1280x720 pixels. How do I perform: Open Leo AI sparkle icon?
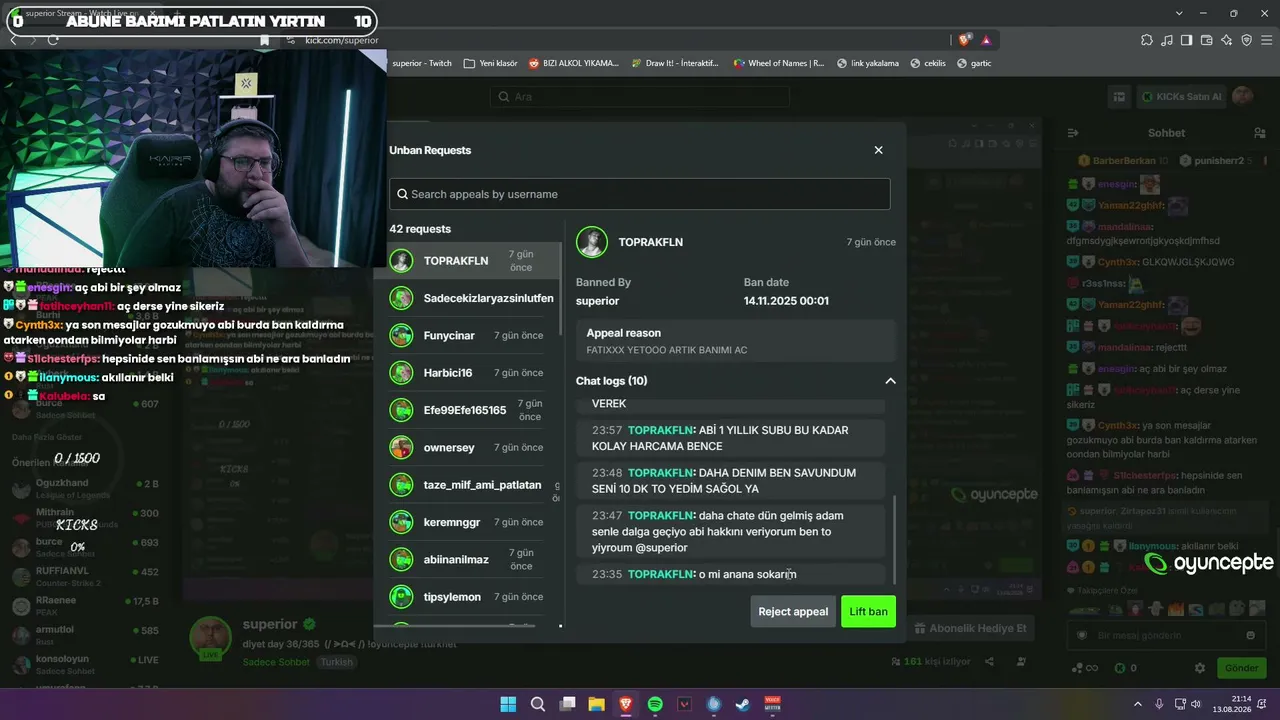point(1226,40)
